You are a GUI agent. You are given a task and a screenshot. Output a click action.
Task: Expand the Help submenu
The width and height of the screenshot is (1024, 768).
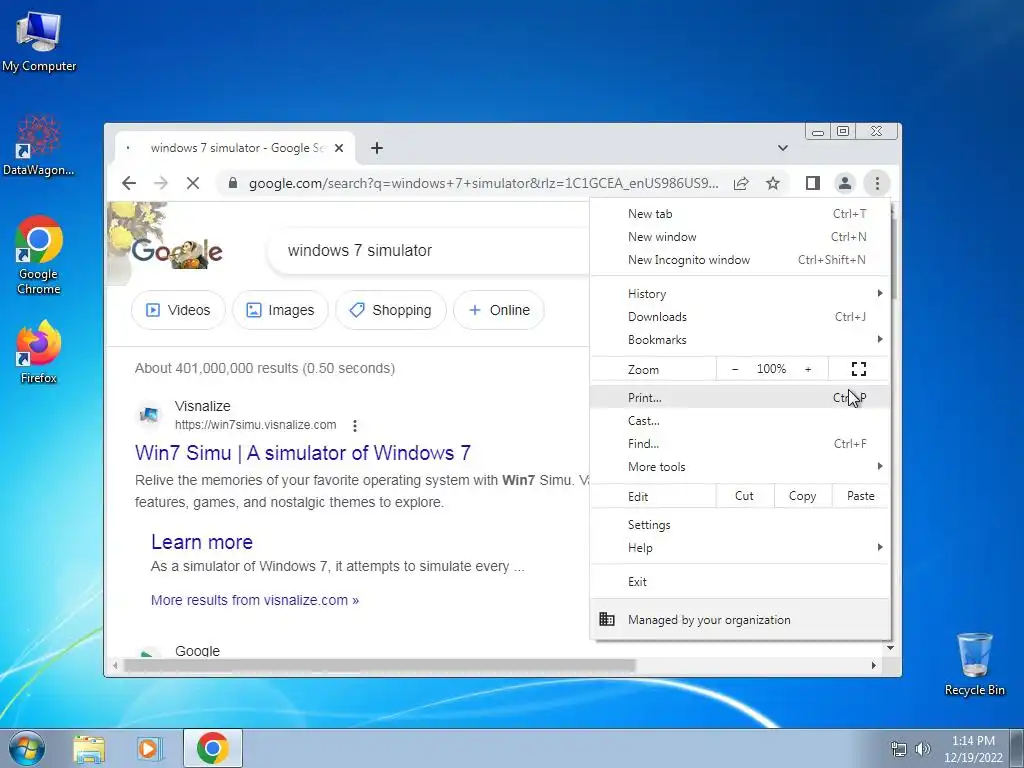tap(740, 547)
